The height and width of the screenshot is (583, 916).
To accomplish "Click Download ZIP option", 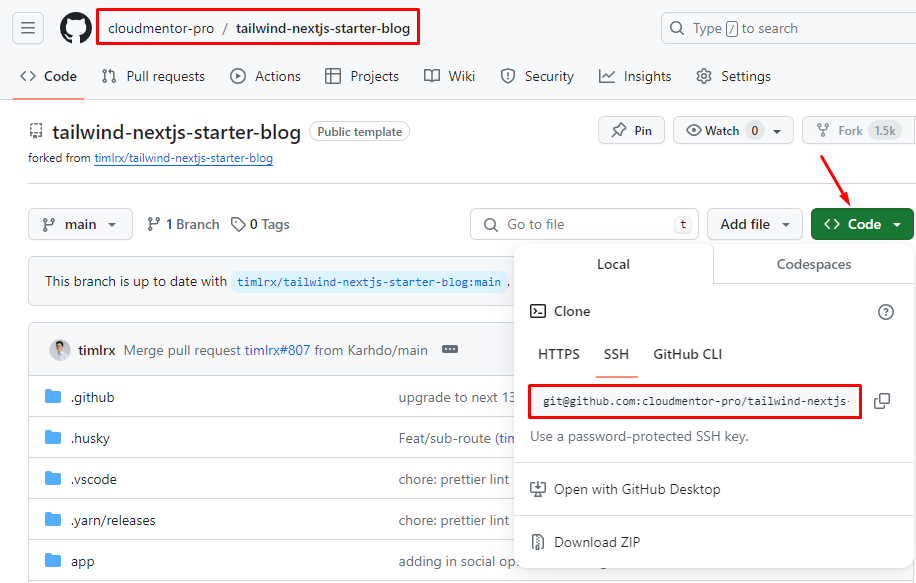I will (x=597, y=542).
